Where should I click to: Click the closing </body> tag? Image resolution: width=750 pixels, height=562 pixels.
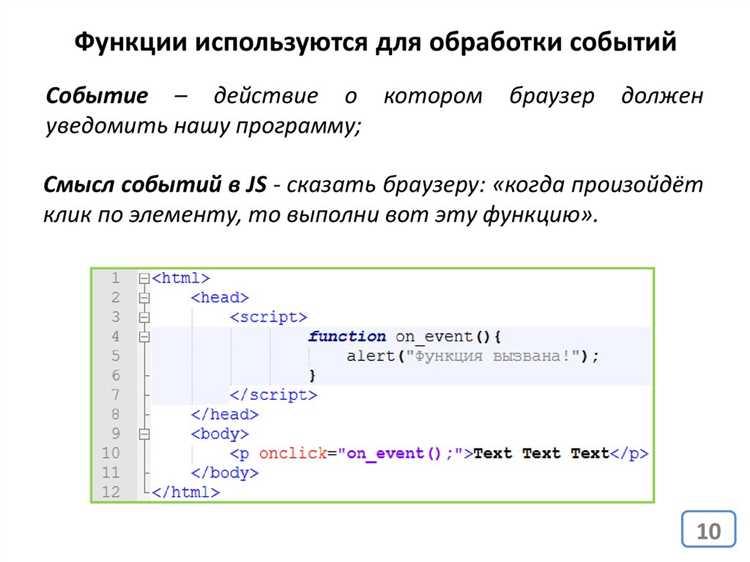tap(225, 473)
